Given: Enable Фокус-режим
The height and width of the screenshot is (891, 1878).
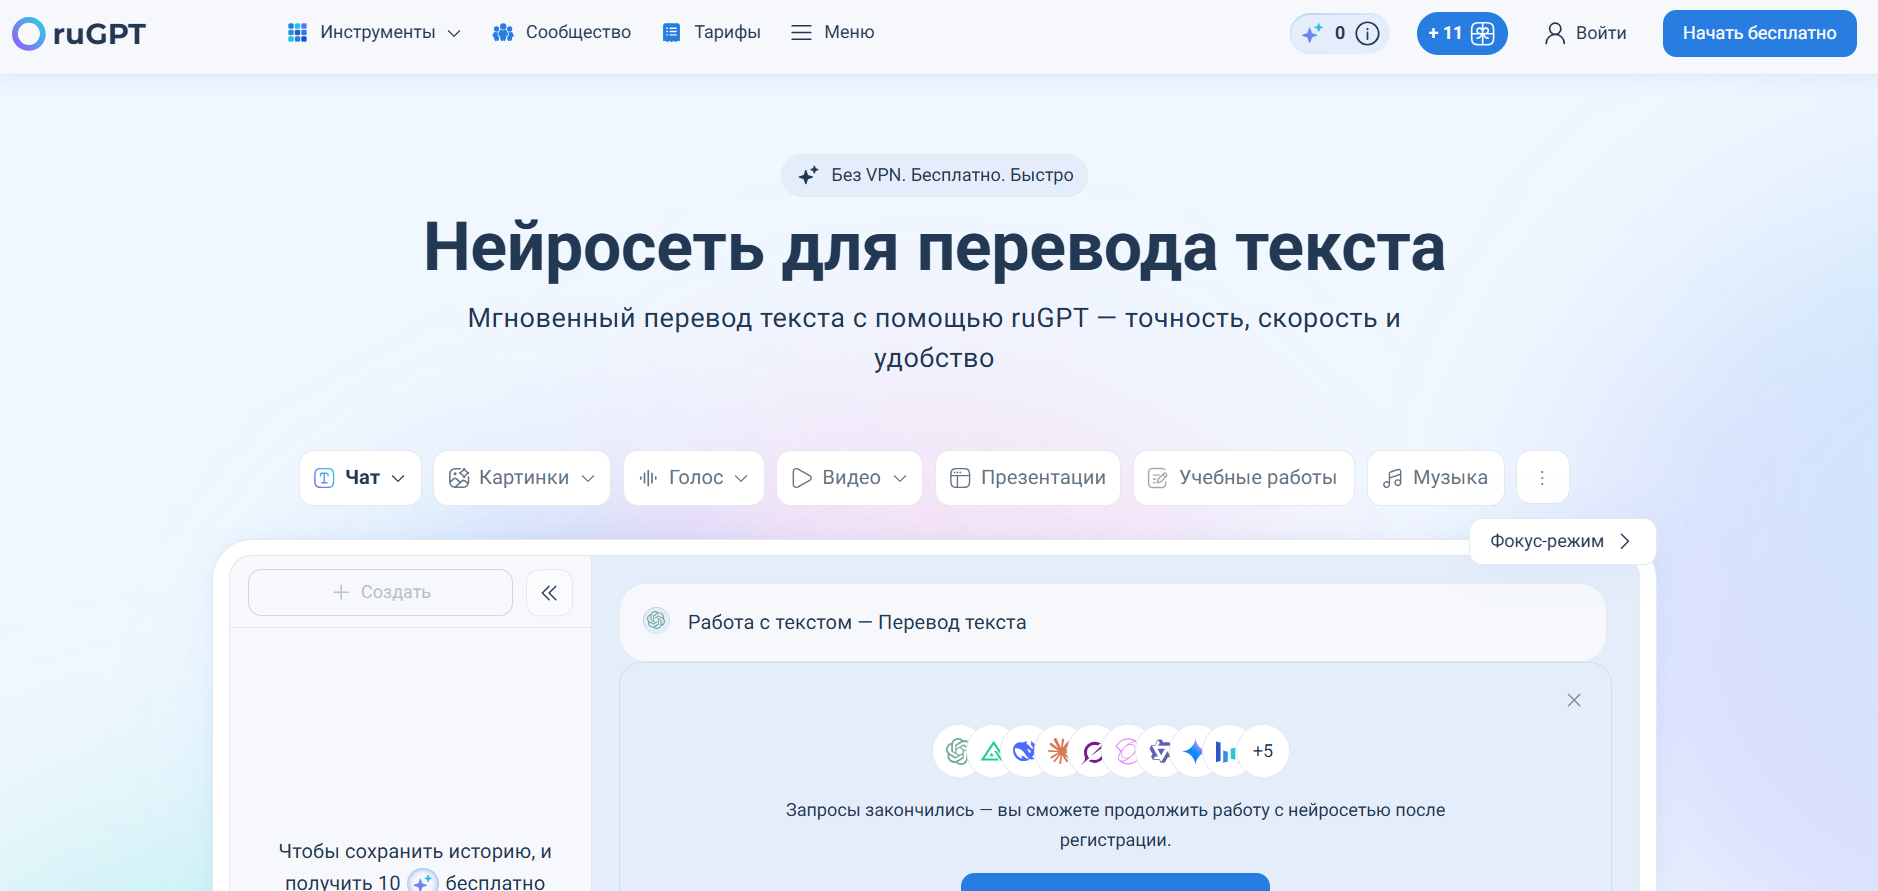Looking at the screenshot, I should pos(1561,541).
